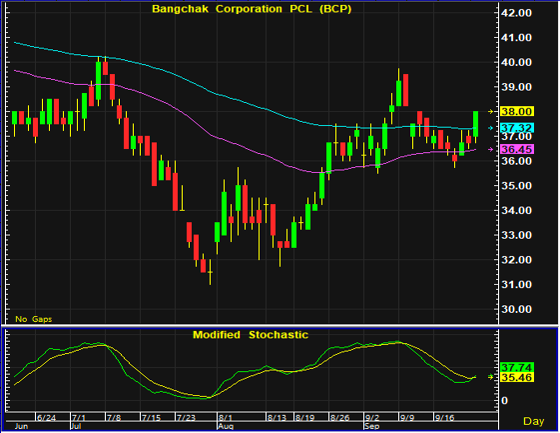The width and height of the screenshot is (560, 433).
Task: Click the yellow arrow beside stochastic values
Action: (491, 377)
